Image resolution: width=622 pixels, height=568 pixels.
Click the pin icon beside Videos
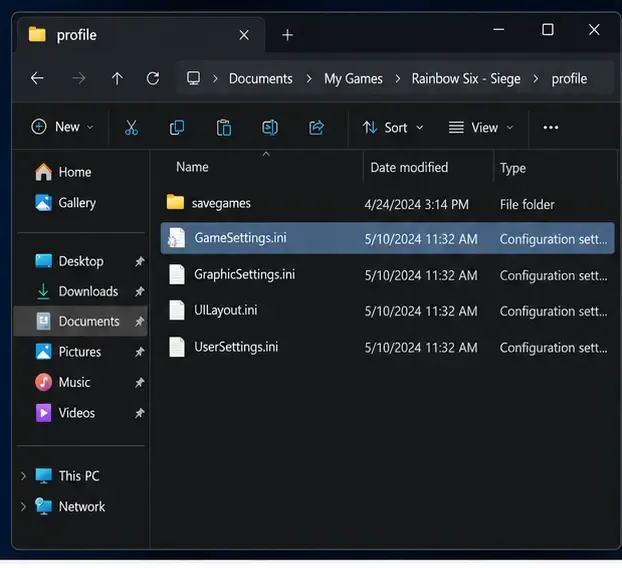pos(139,413)
